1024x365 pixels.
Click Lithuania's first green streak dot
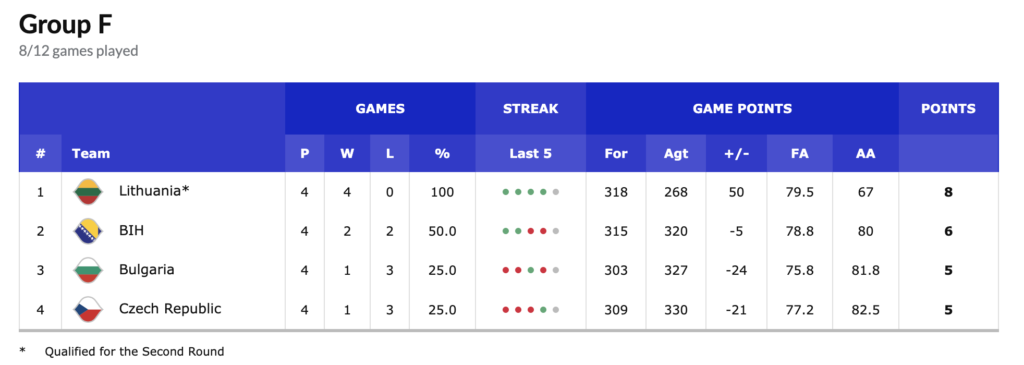tap(505, 193)
